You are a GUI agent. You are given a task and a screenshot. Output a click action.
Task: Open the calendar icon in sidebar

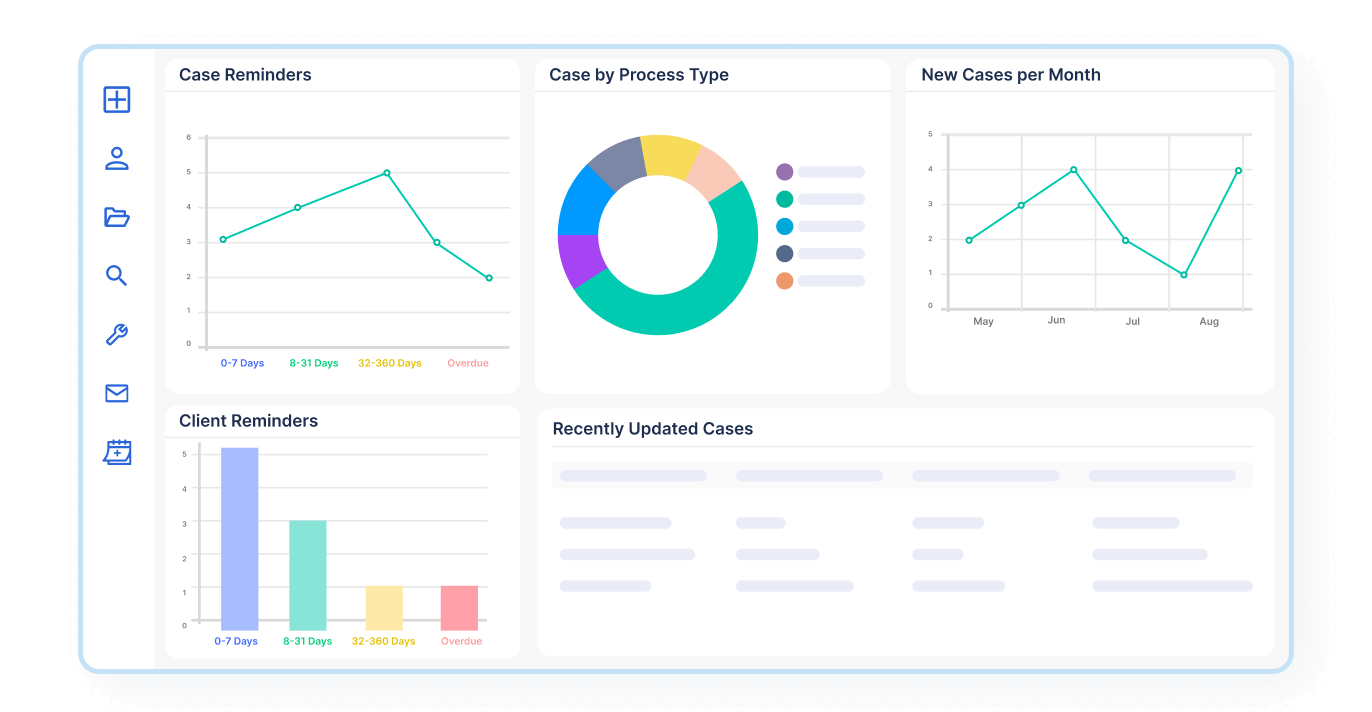click(x=117, y=453)
